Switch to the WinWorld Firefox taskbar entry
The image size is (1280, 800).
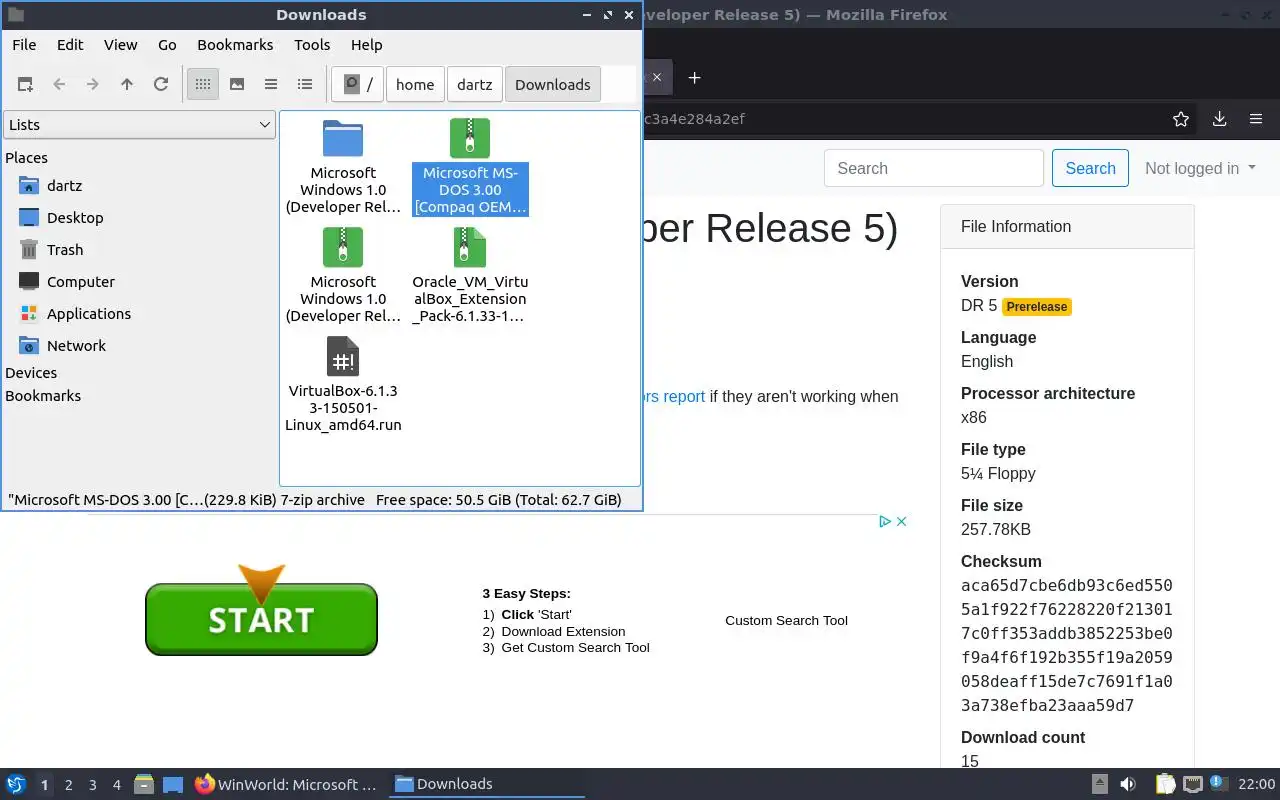click(x=286, y=784)
